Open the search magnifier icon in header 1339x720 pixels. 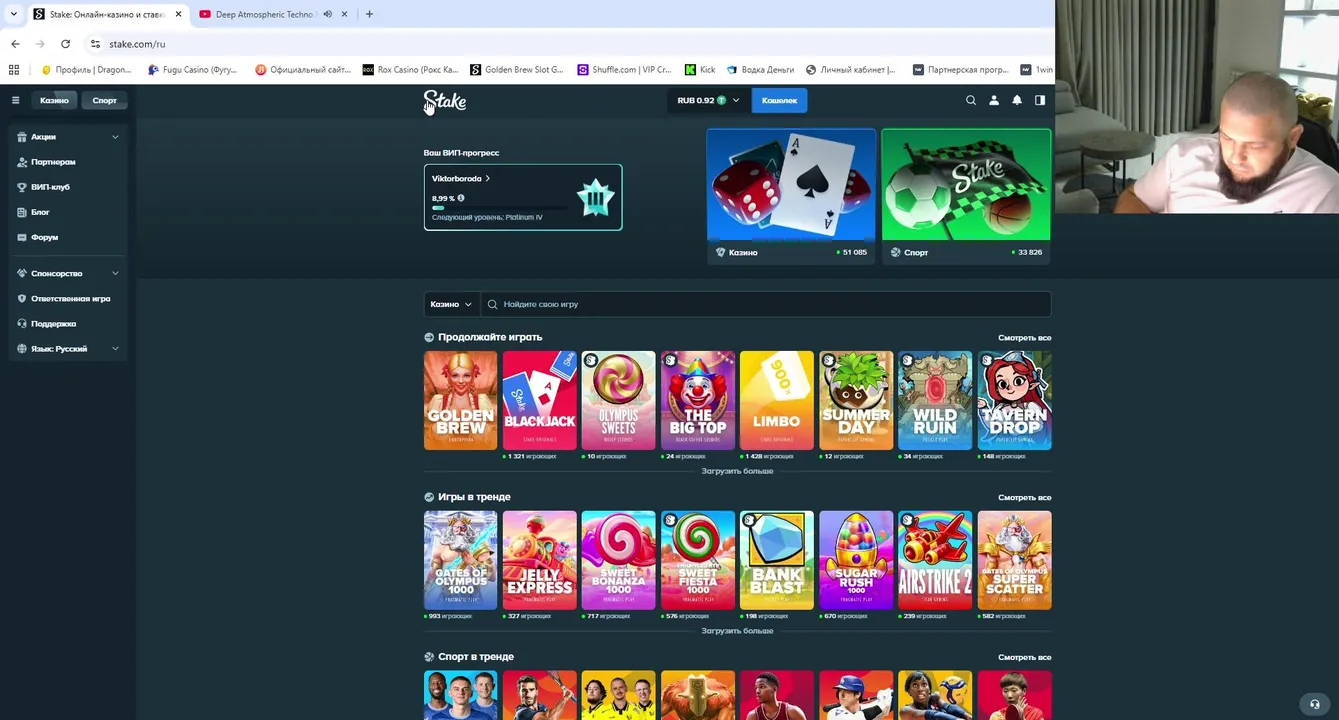pyautogui.click(x=970, y=100)
